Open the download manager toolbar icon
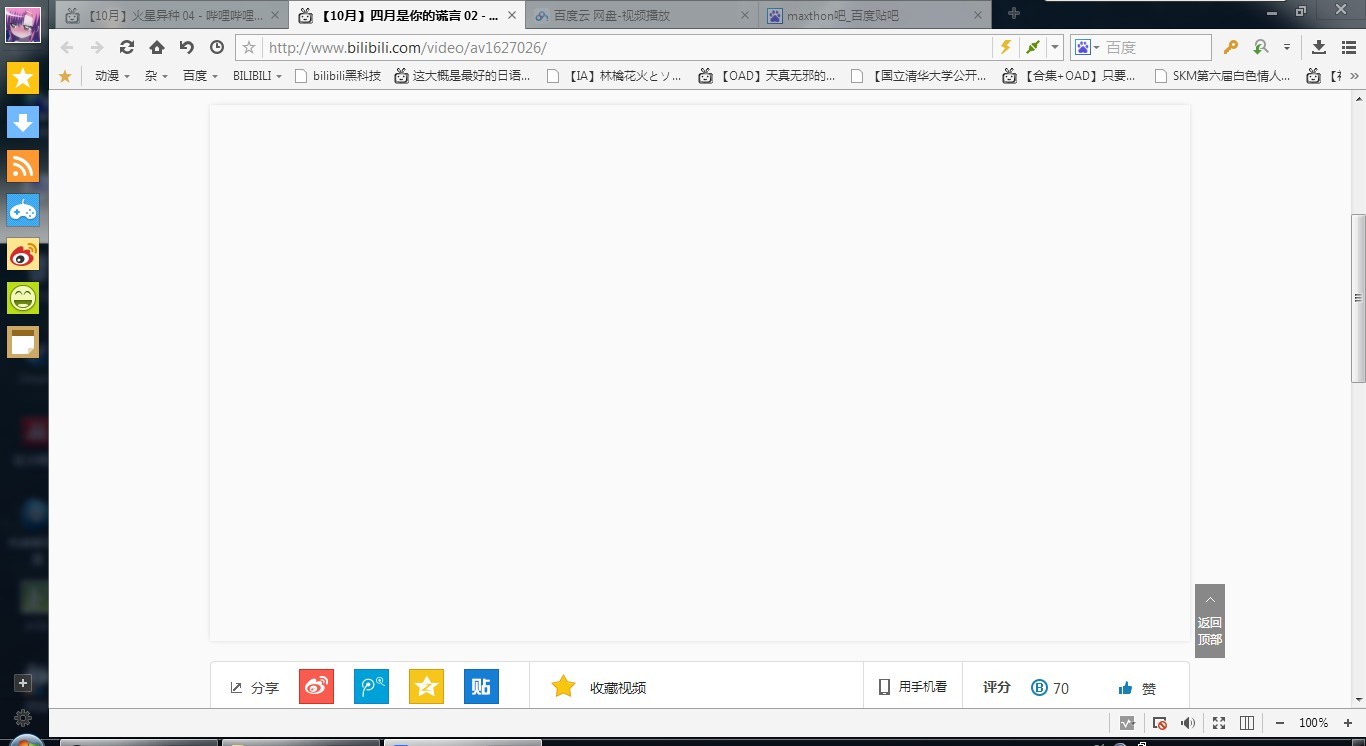 [x=1319, y=47]
